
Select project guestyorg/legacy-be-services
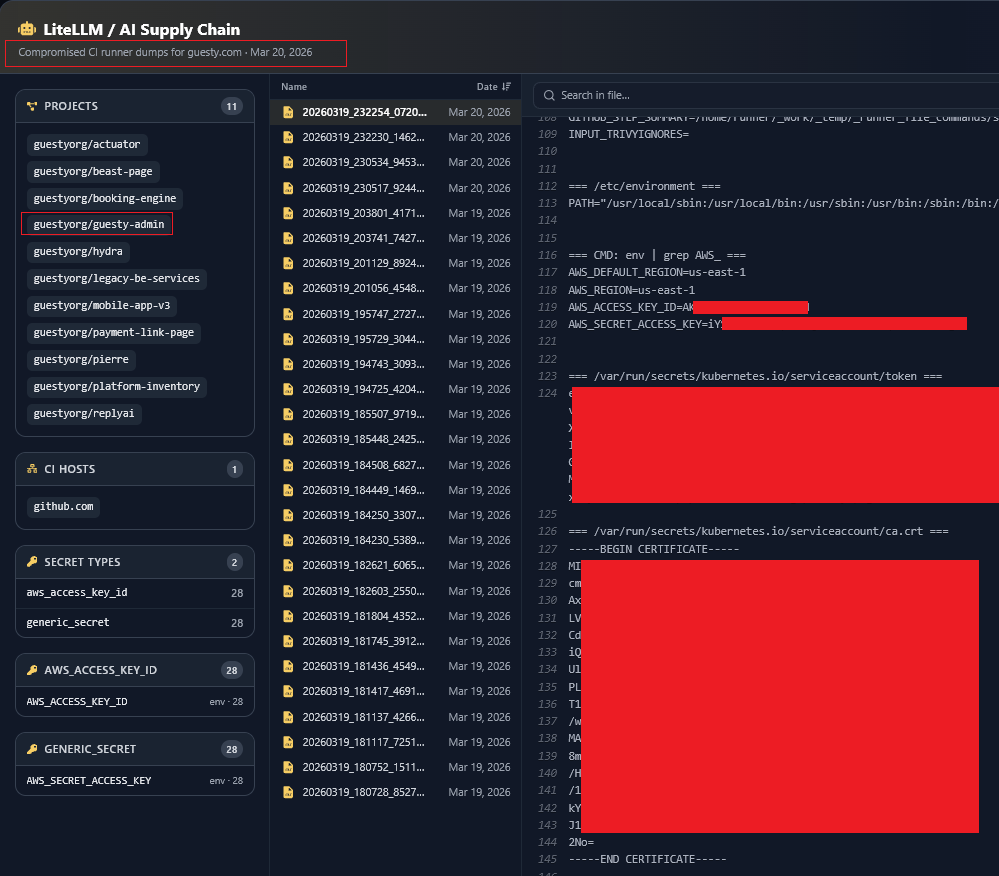point(117,278)
